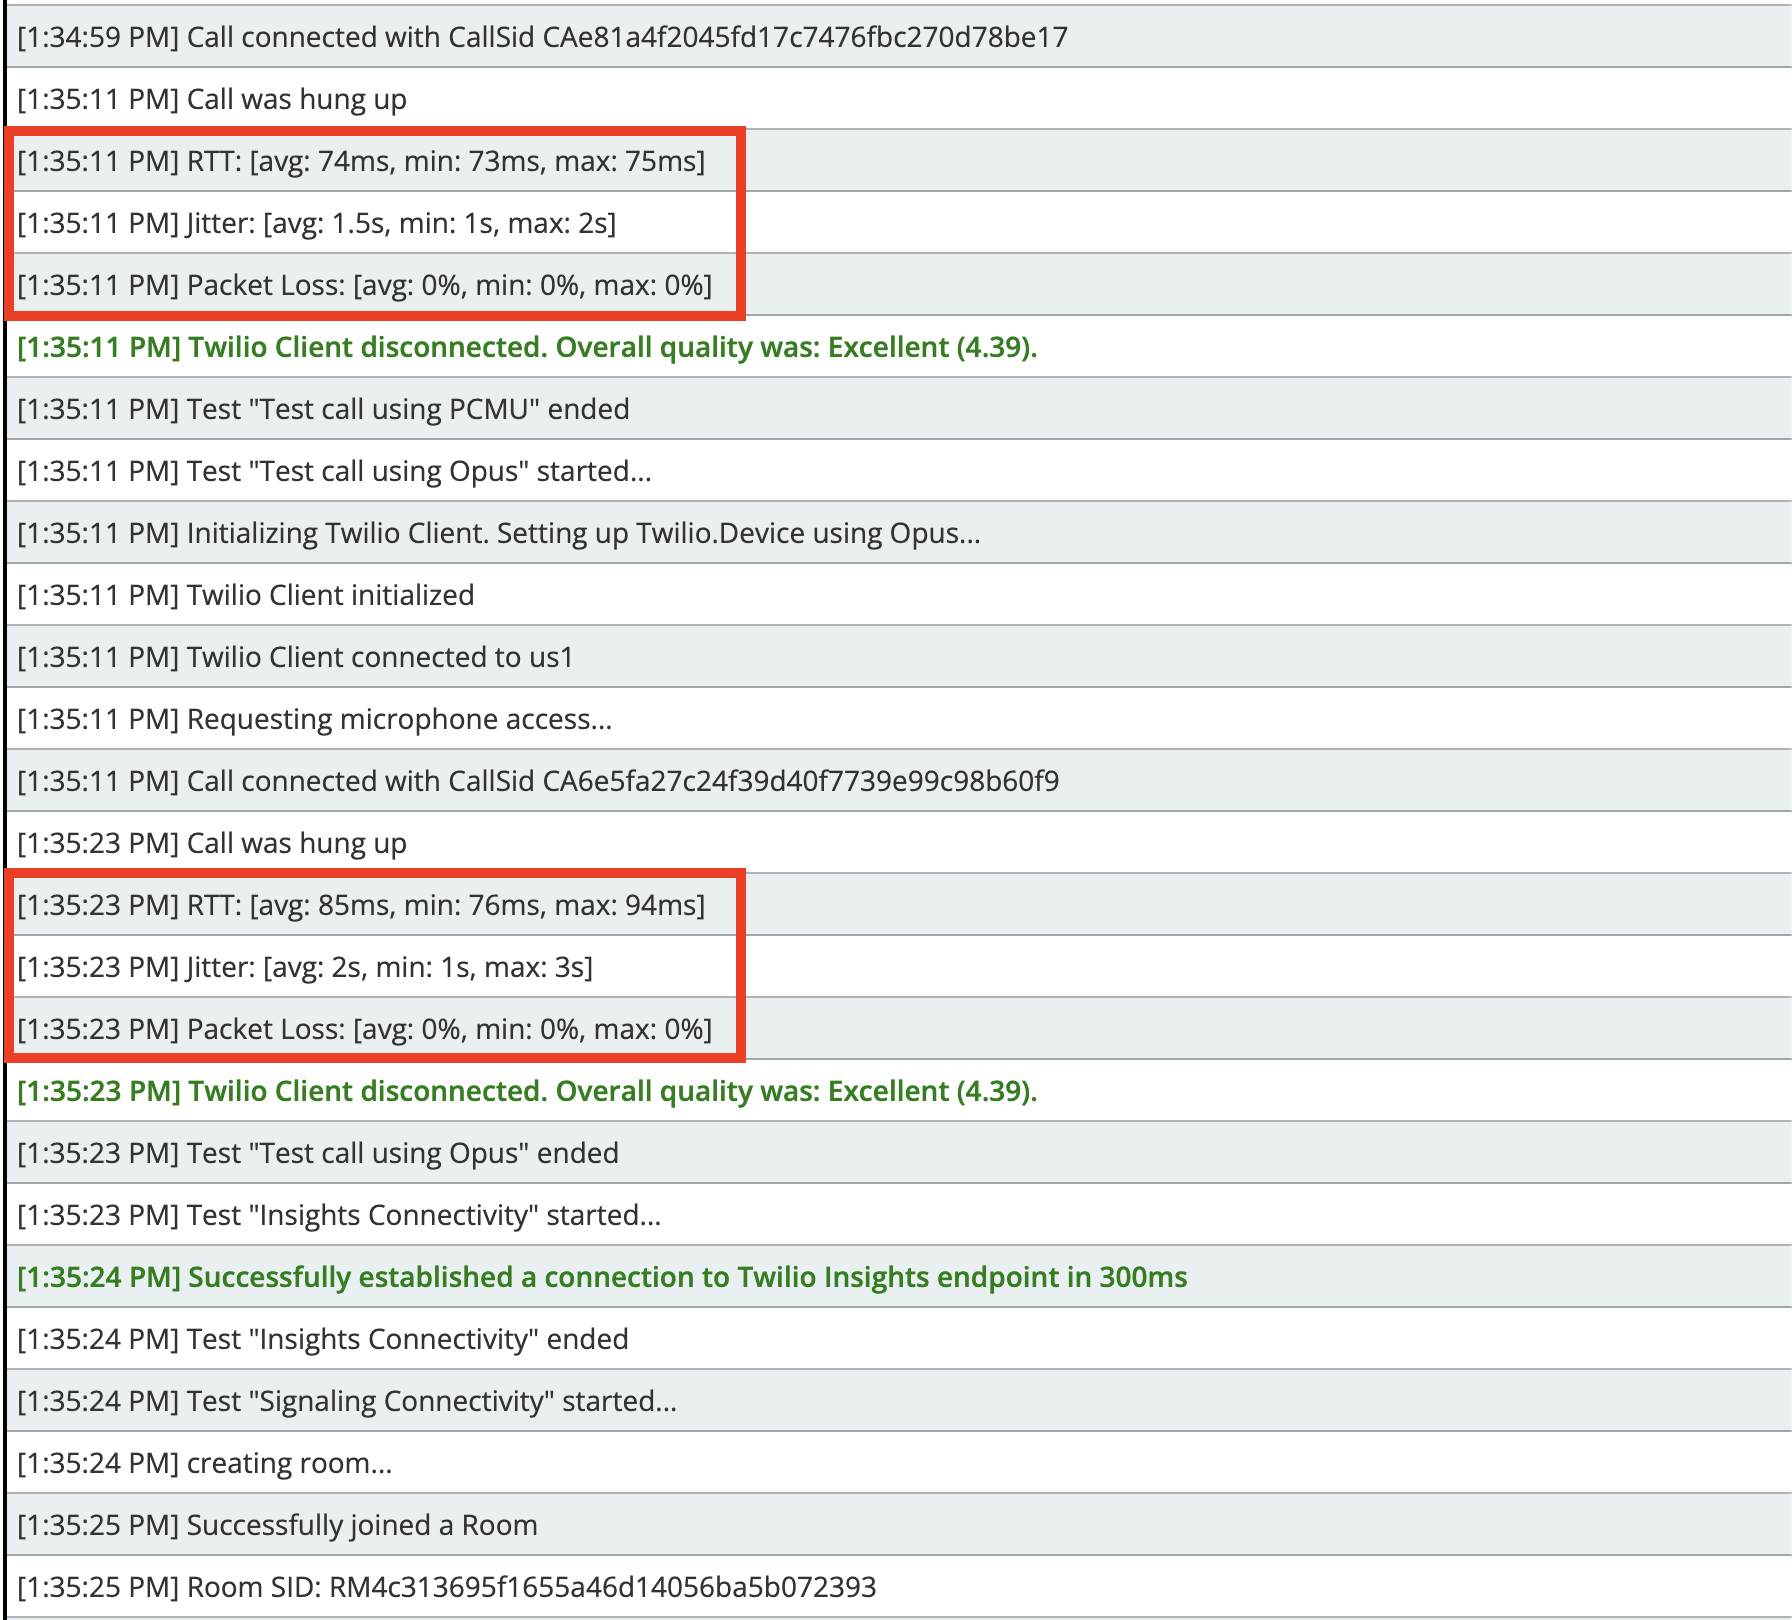1792x1620 pixels.
Task: Select the Room SID RM4c313695 log entry
Action: 446,1587
